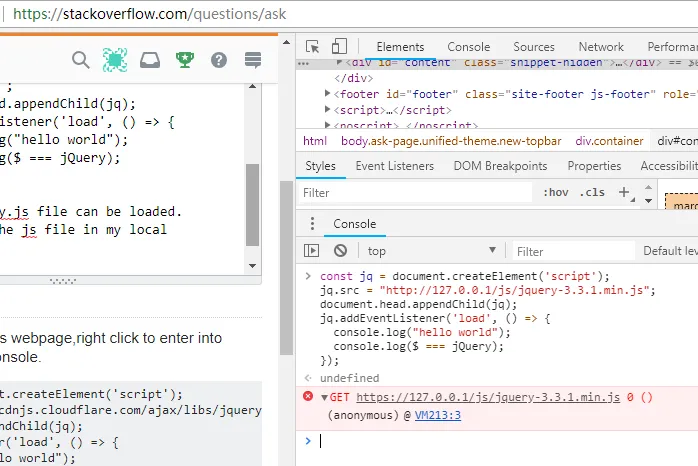Click the browser address bar URL
Viewport: 698px width, 466px height.
(150, 14)
